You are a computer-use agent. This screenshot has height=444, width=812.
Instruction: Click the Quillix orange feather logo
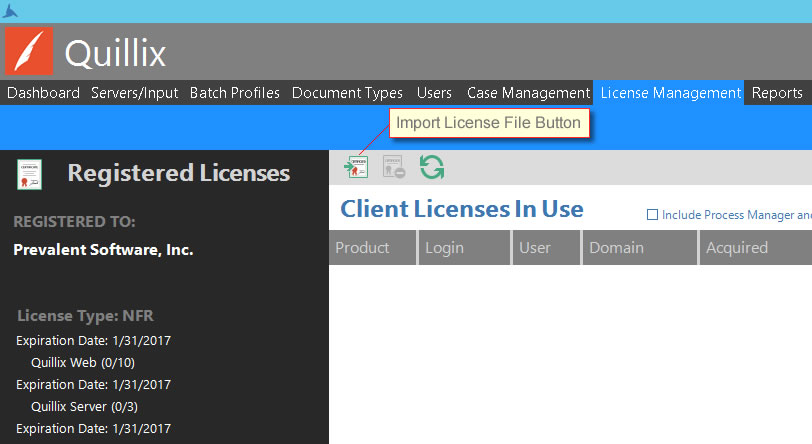[29, 51]
